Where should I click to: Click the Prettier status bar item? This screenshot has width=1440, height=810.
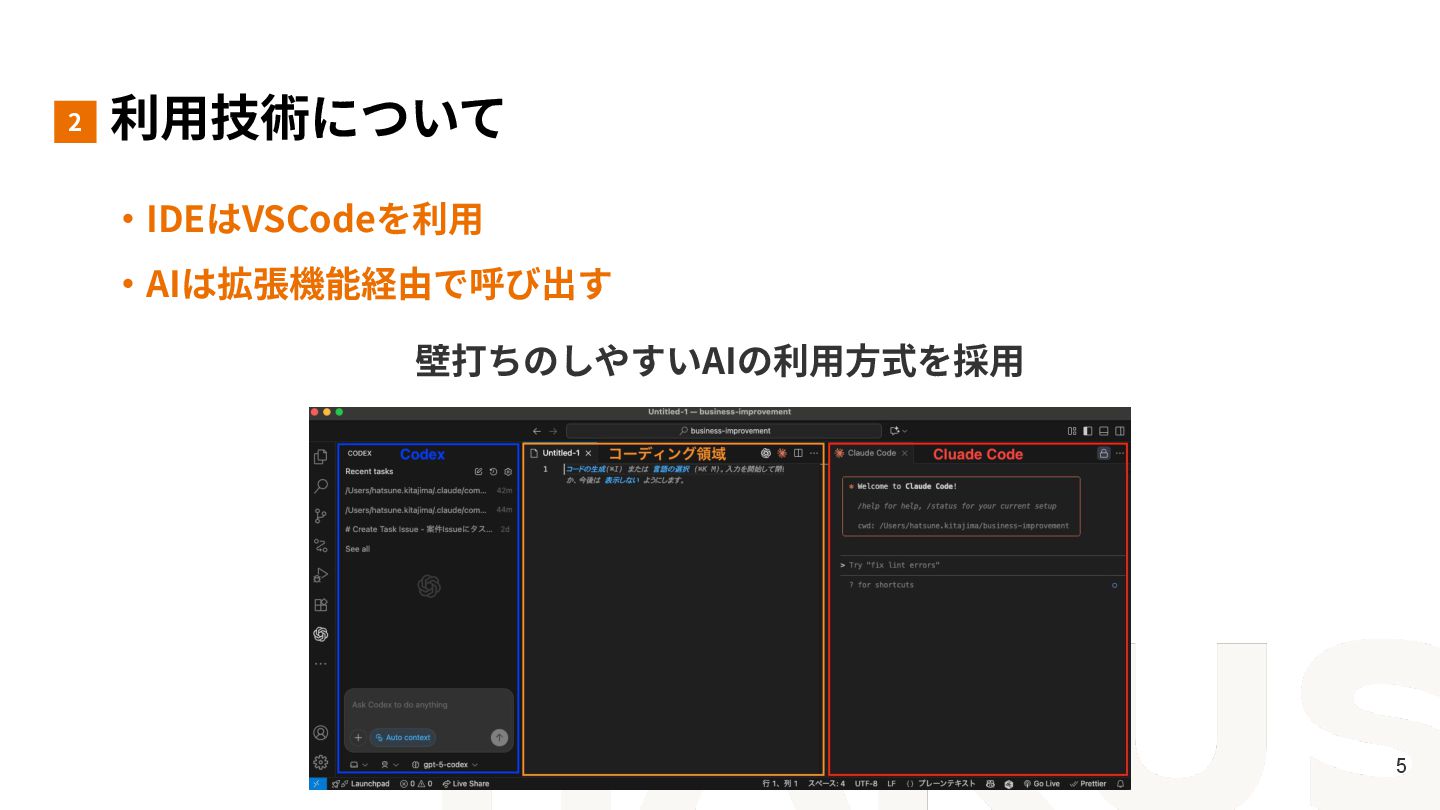coord(1088,783)
